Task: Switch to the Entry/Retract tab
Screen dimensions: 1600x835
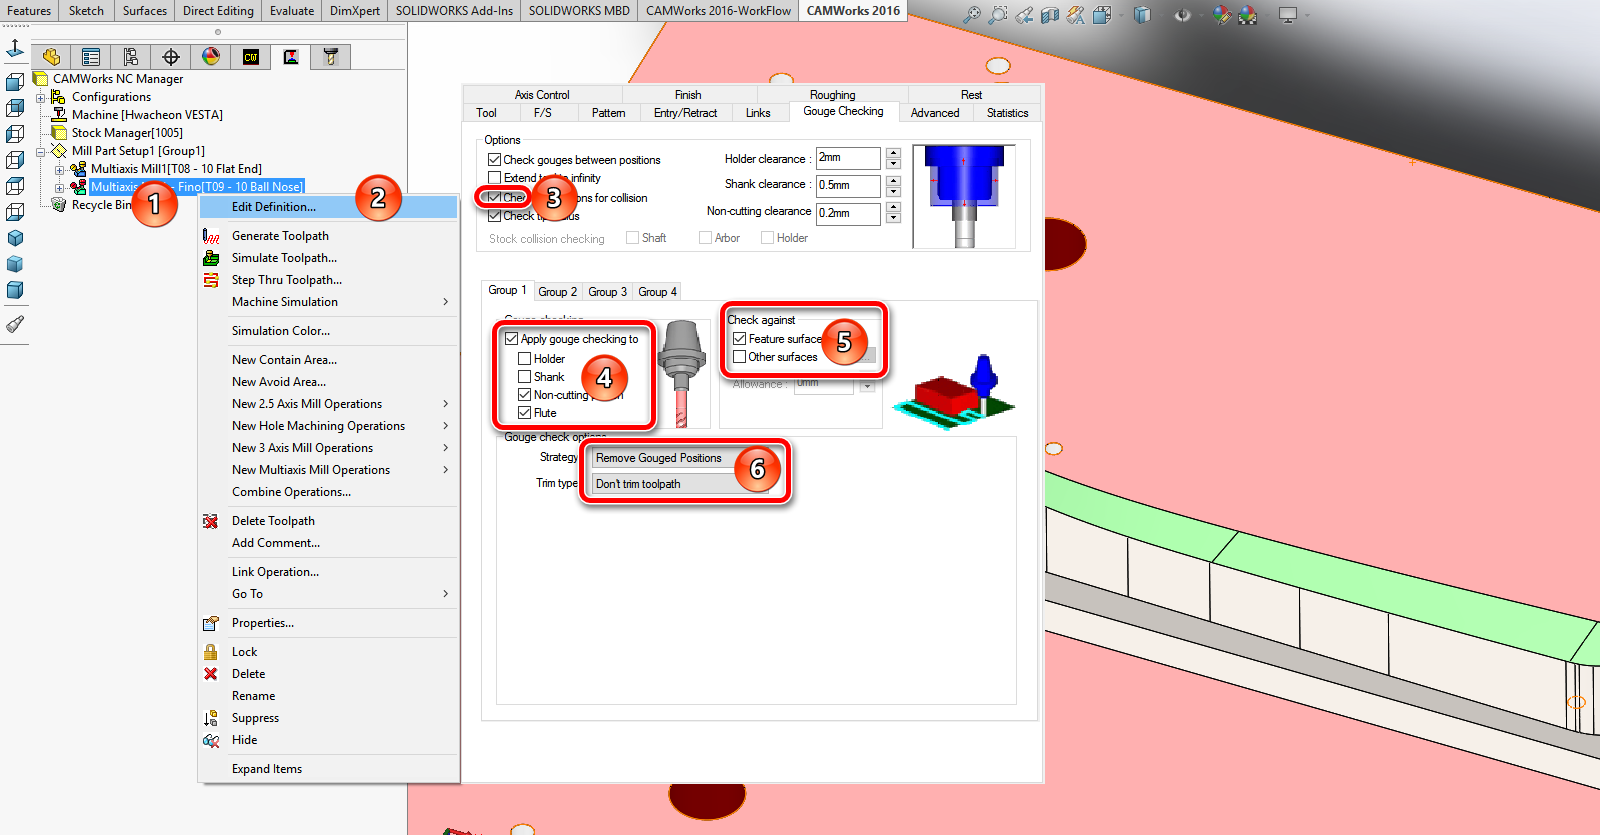Action: [685, 113]
